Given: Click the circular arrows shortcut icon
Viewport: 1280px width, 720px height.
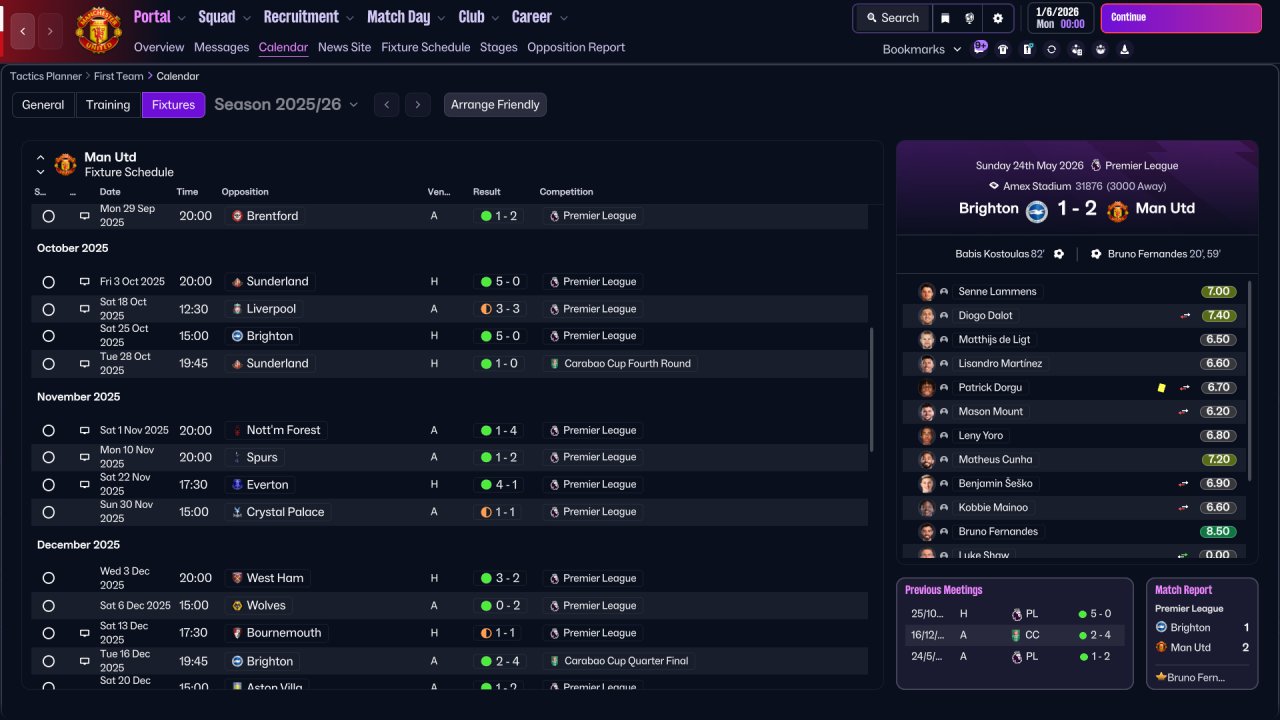Looking at the screenshot, I should point(1051,49).
